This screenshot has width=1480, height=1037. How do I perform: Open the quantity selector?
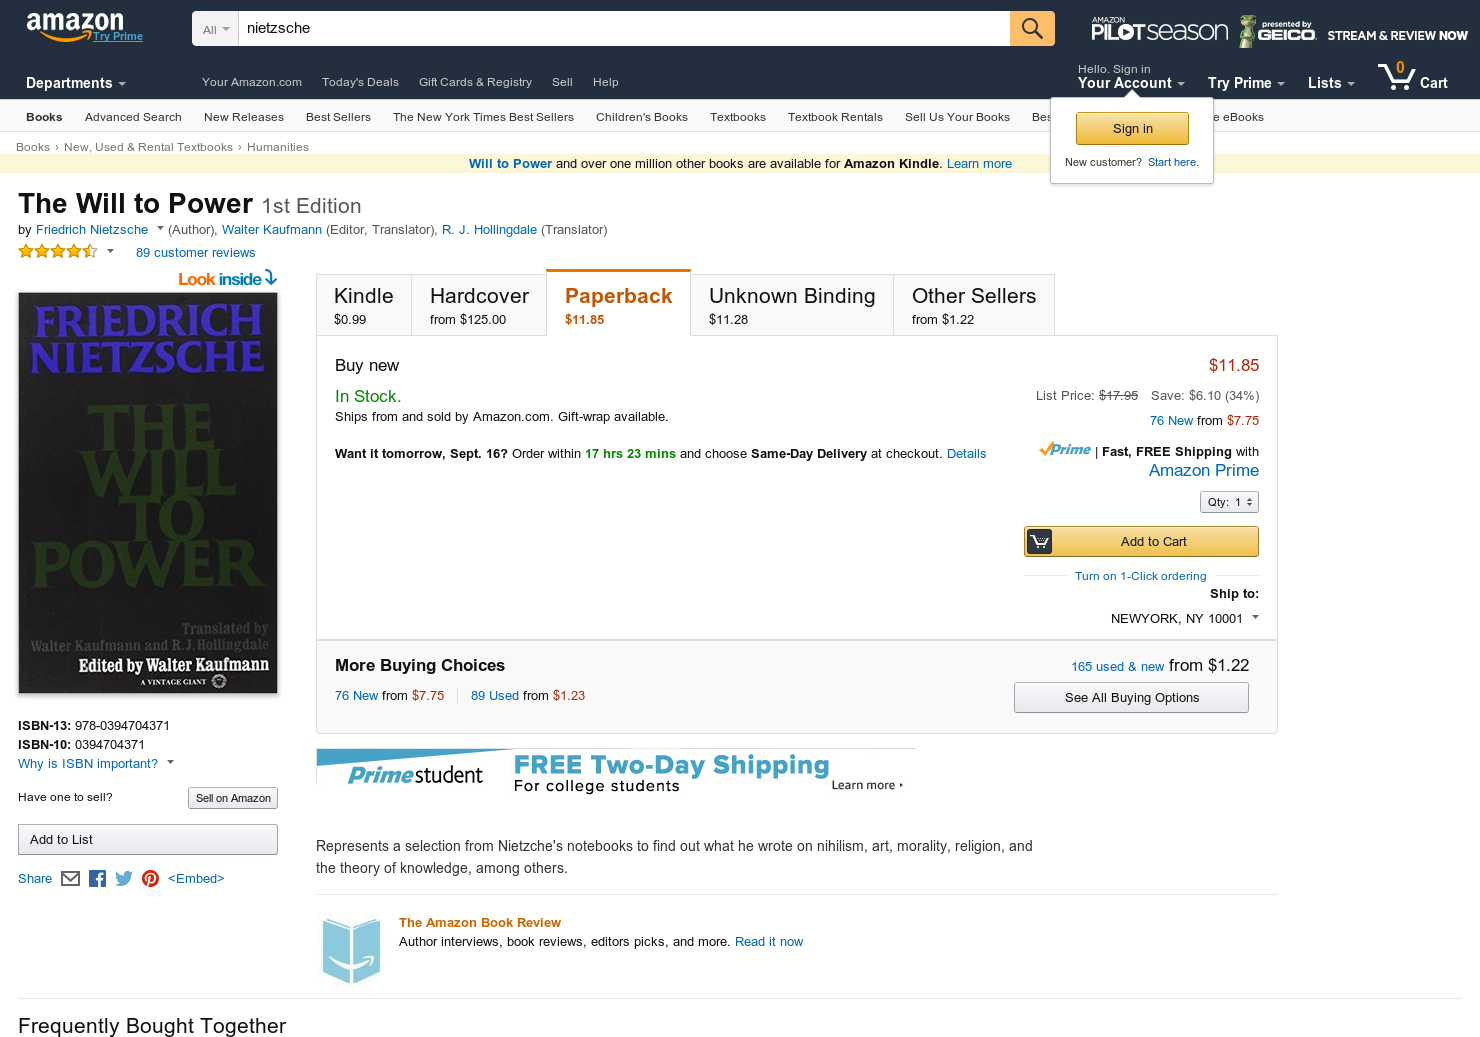1229,502
